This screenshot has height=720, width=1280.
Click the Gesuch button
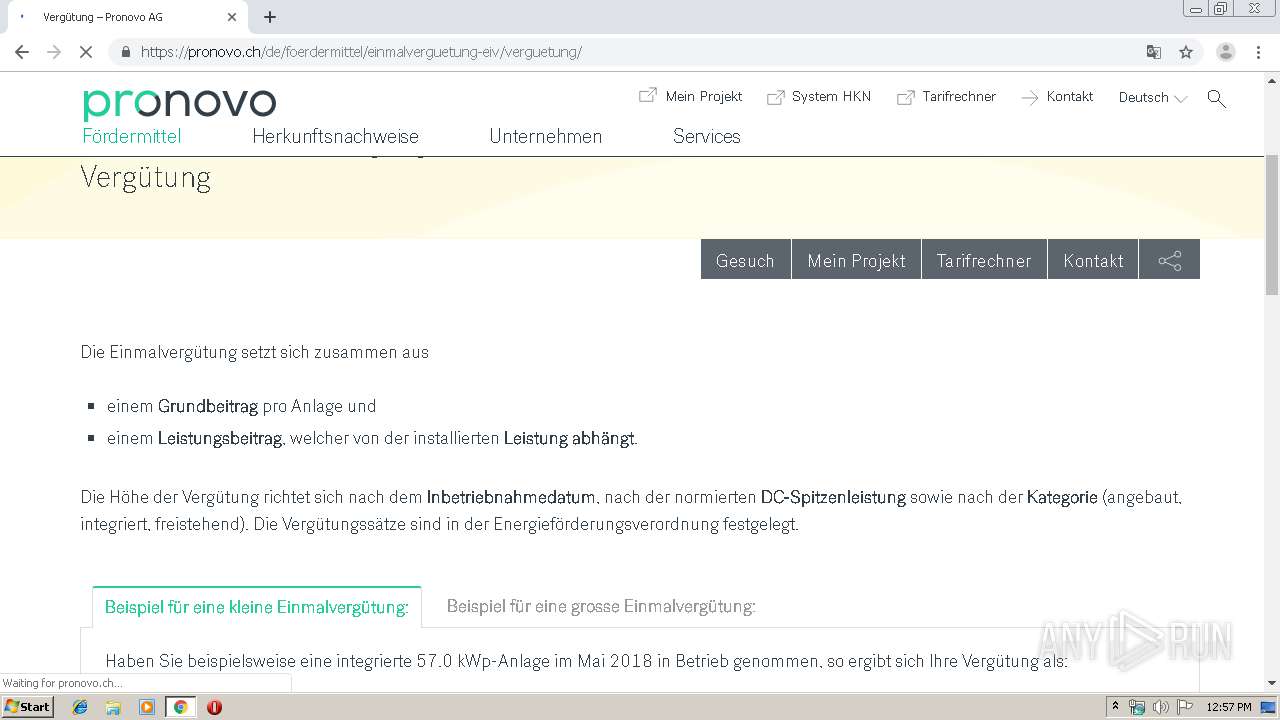tap(746, 260)
